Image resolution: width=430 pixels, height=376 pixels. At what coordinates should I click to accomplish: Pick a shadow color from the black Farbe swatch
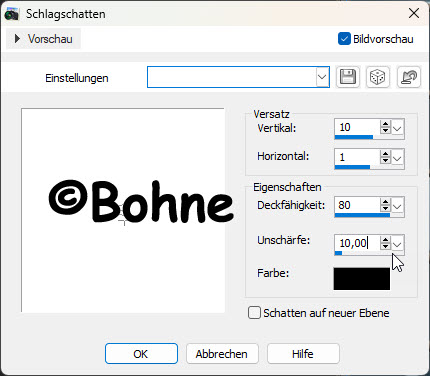tap(362, 279)
